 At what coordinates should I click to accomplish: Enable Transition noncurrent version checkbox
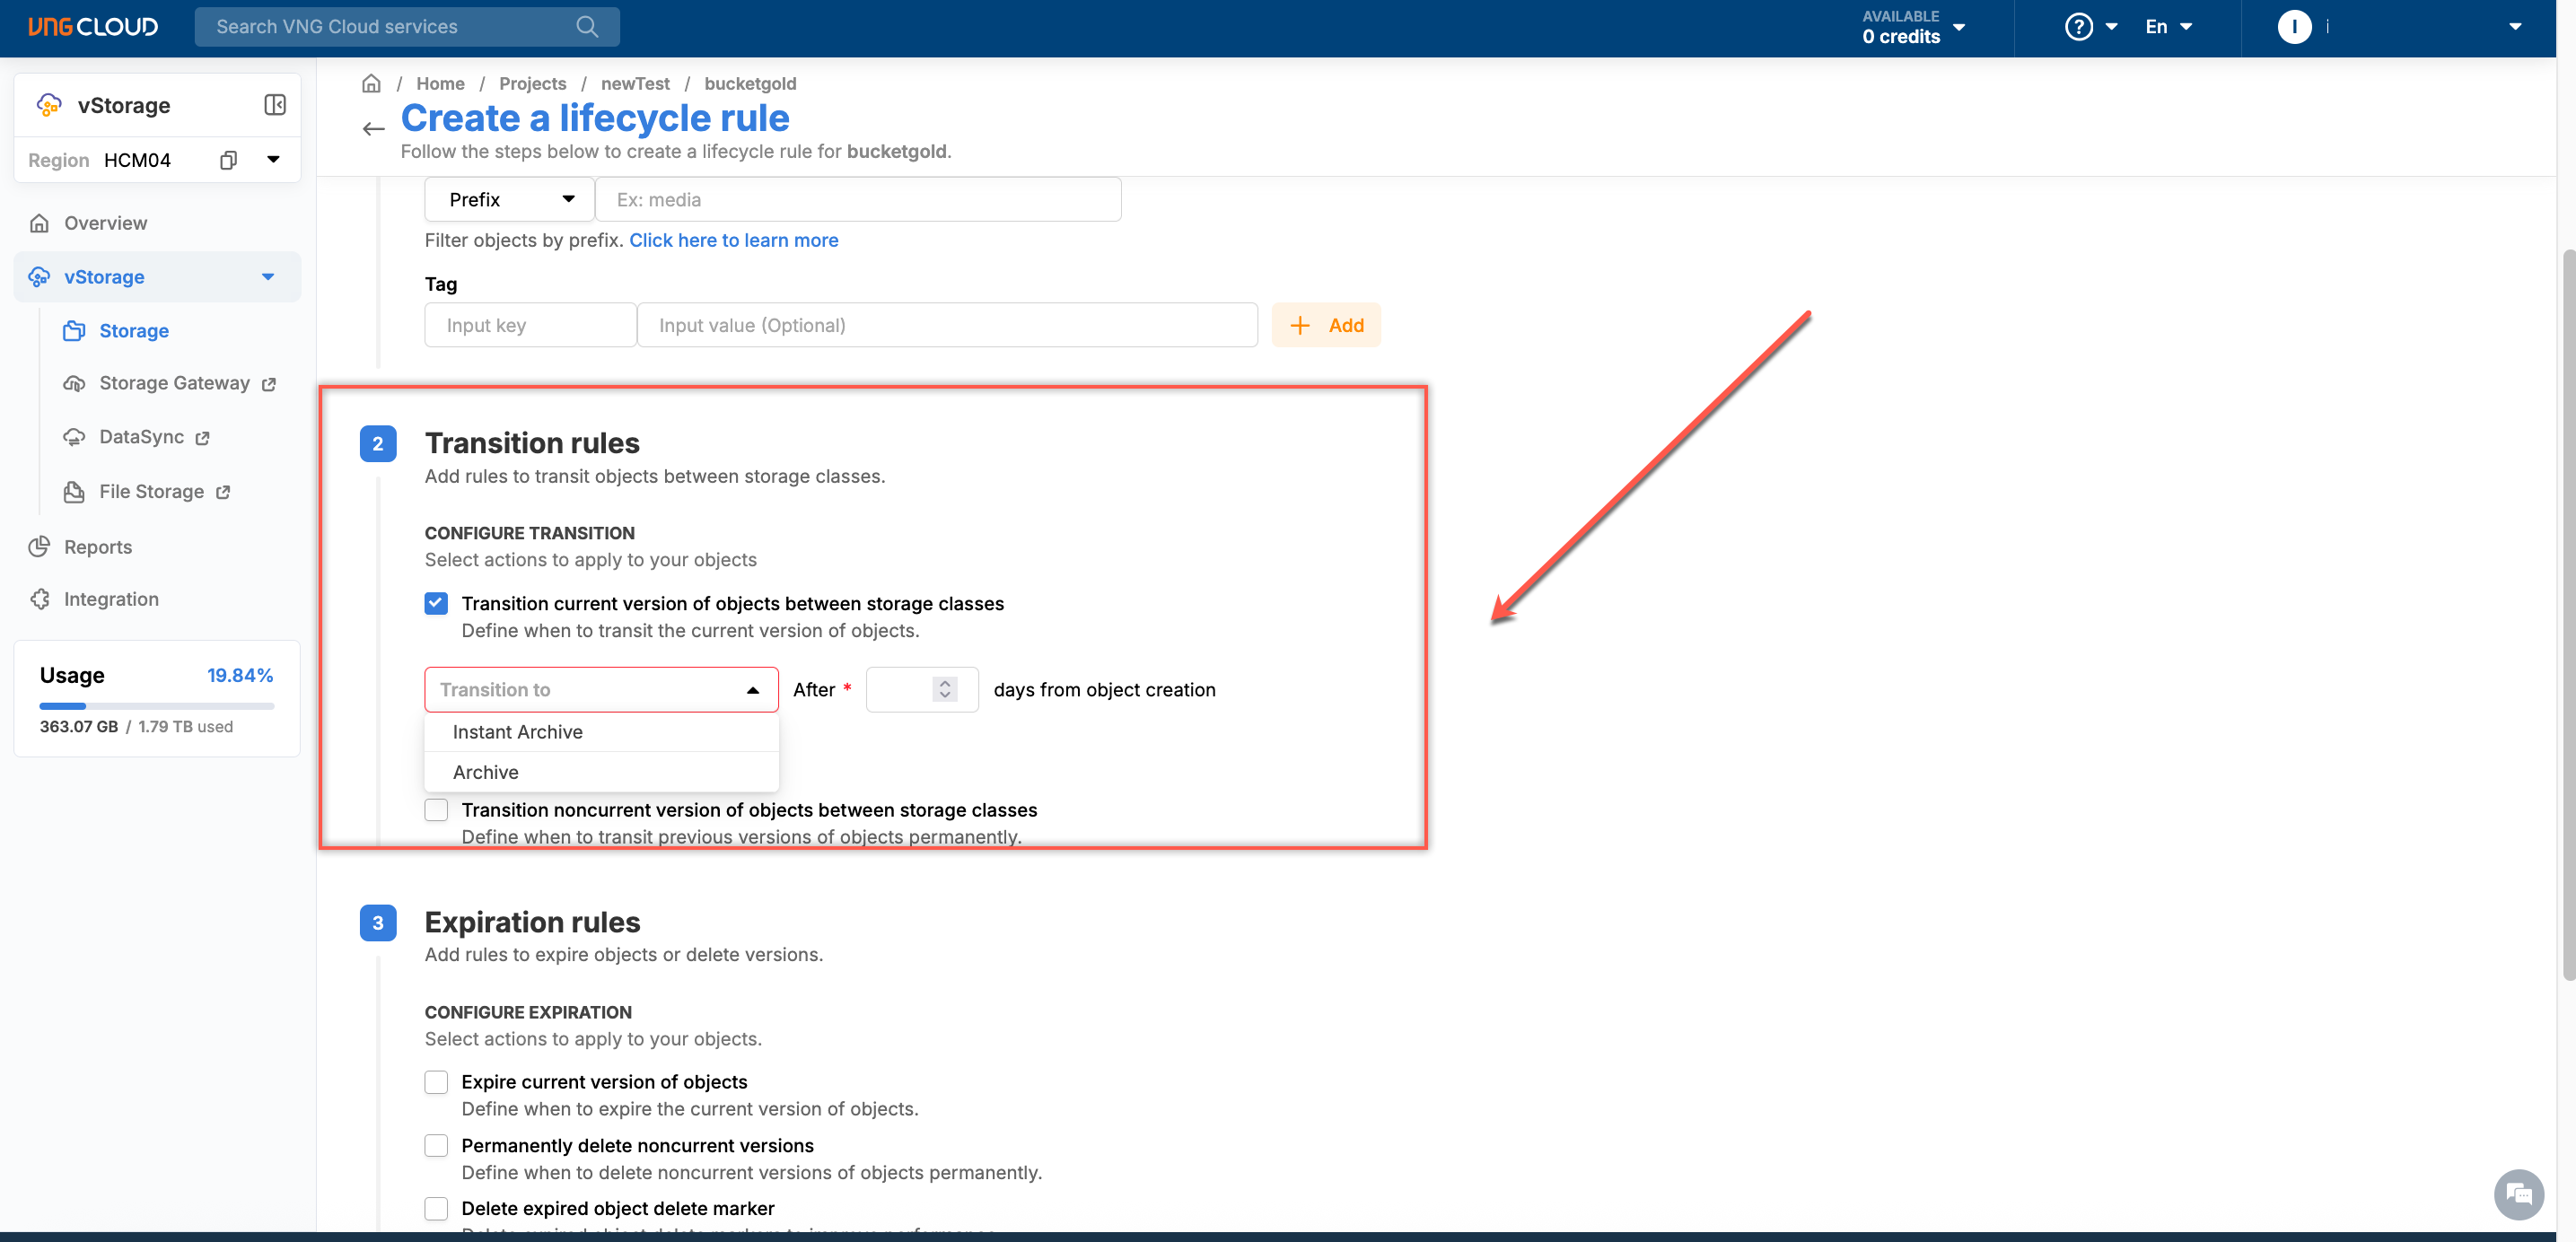tap(436, 809)
